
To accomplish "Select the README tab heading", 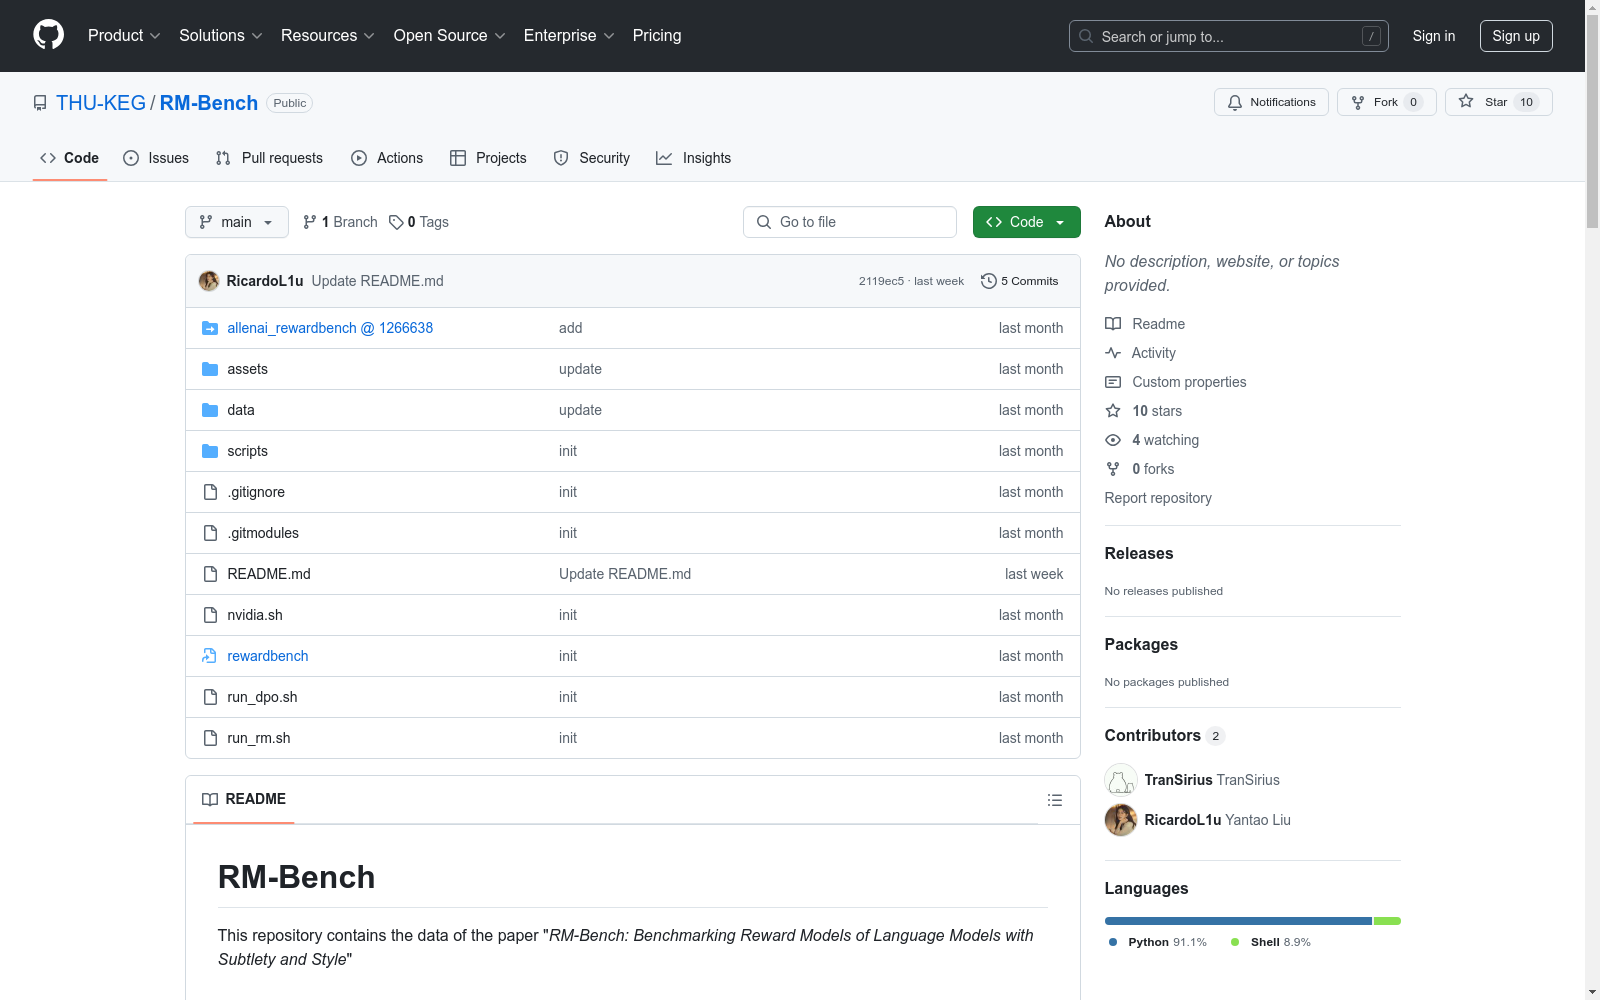I will click(x=244, y=799).
